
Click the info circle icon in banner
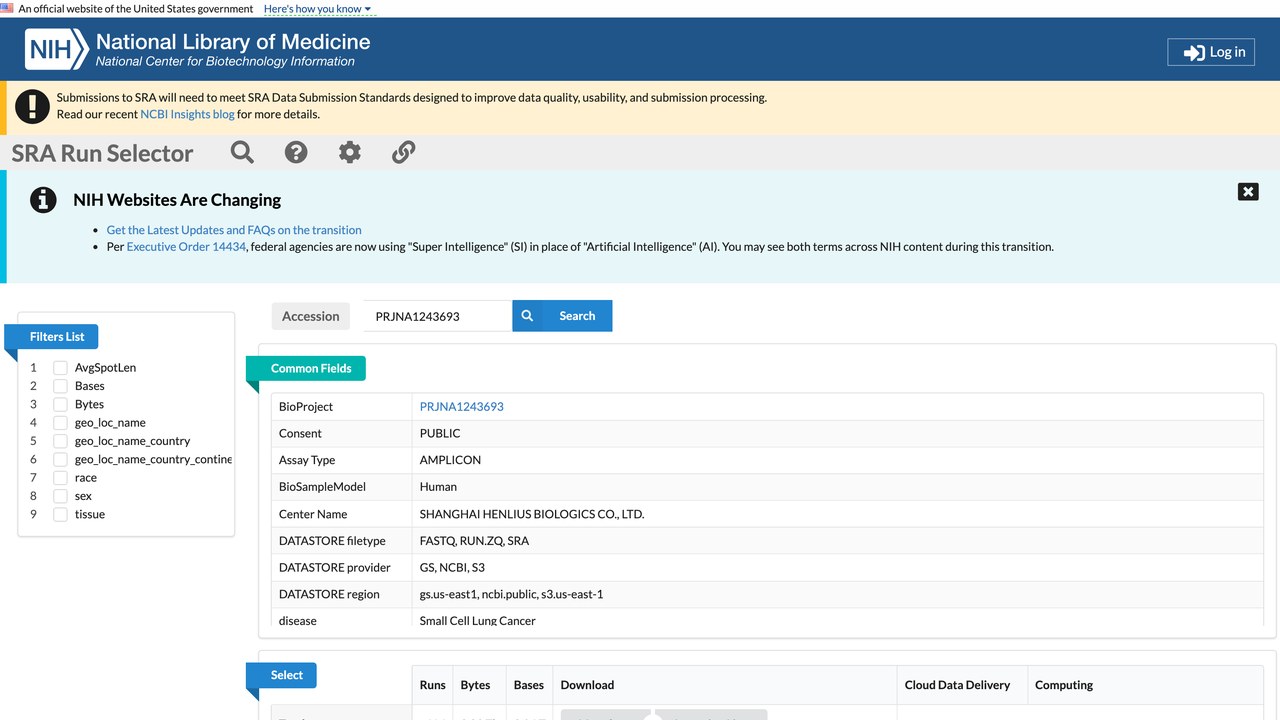tap(43, 200)
